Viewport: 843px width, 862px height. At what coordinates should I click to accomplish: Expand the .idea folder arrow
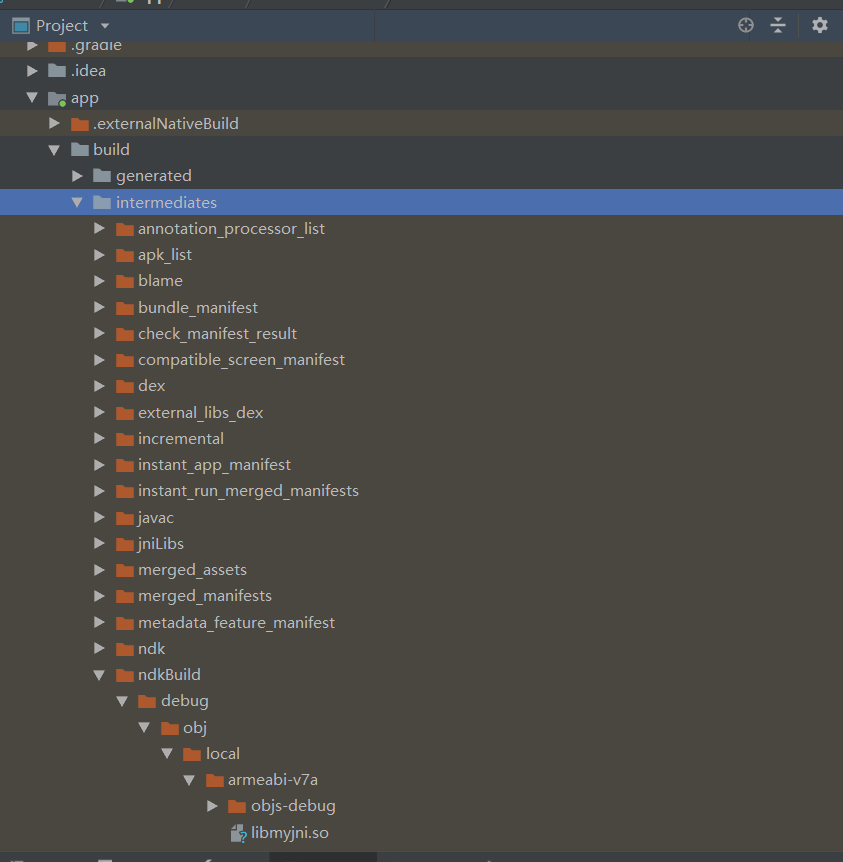pos(32,71)
